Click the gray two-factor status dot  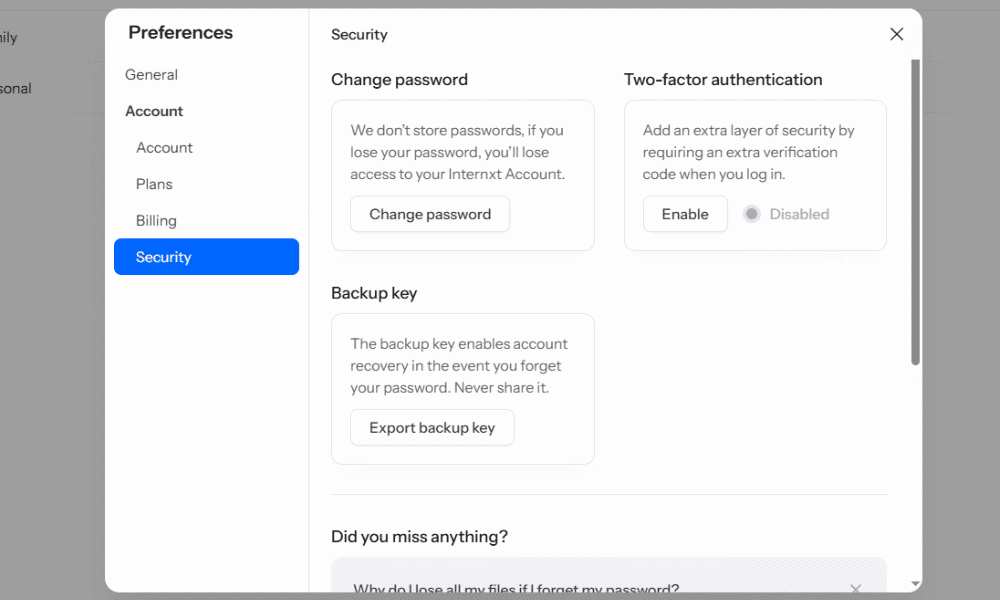tap(752, 214)
